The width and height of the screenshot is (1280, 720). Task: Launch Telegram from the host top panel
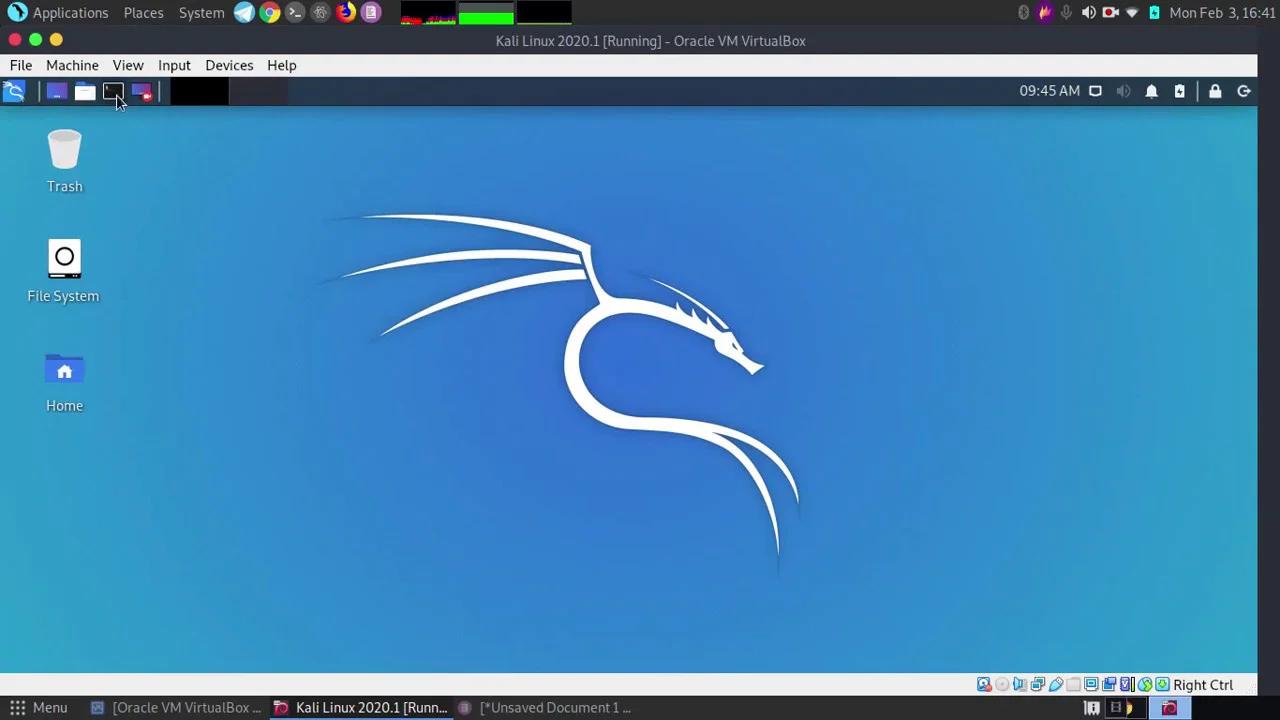(x=244, y=13)
